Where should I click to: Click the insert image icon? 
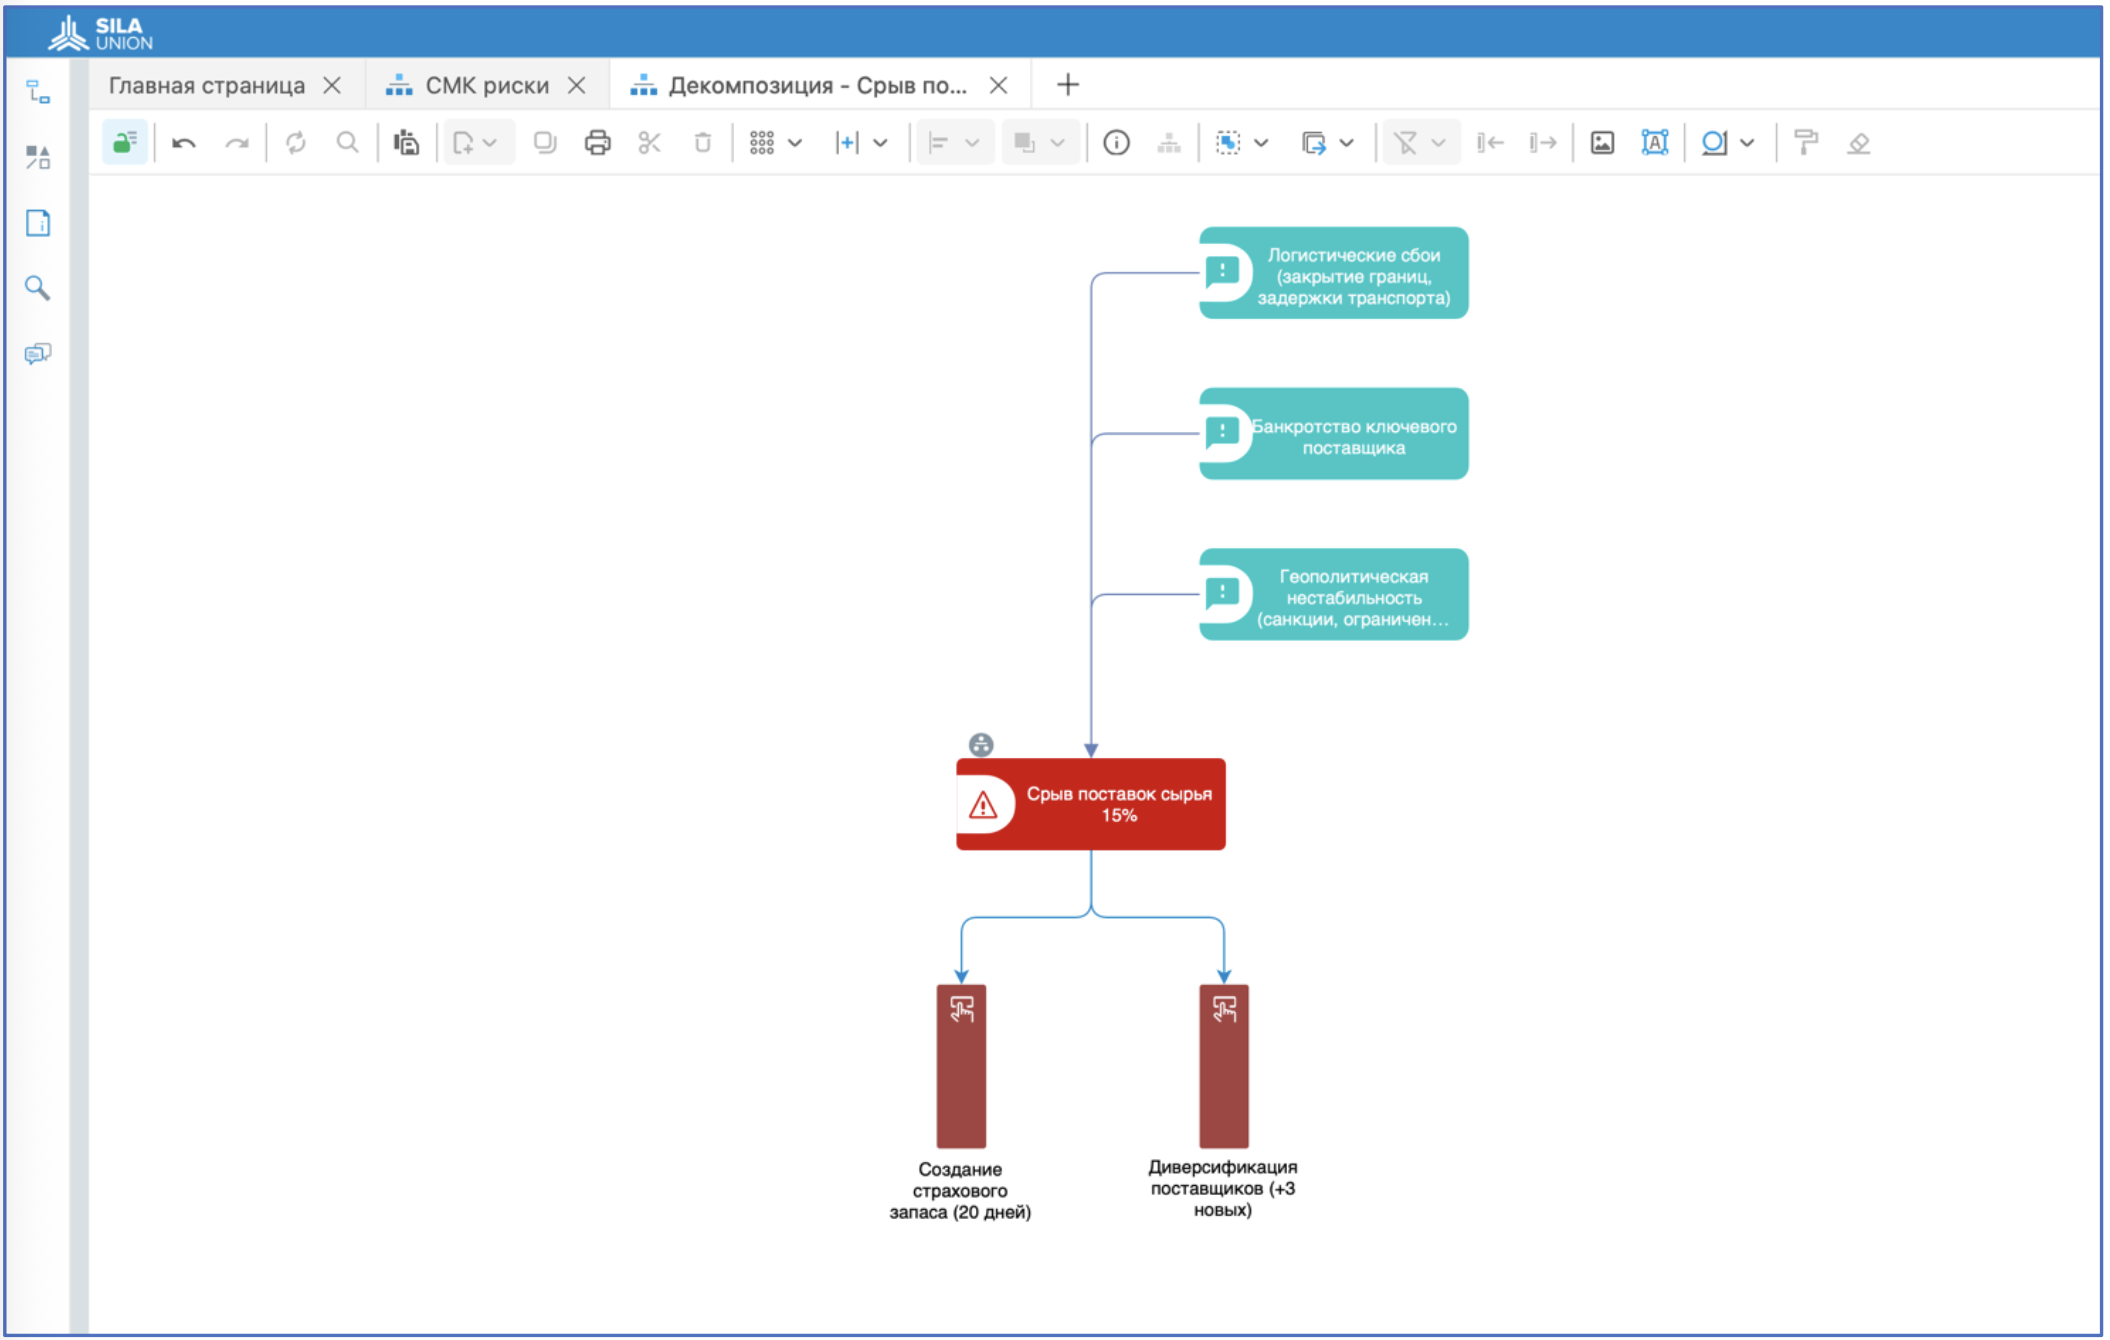tap(1602, 143)
